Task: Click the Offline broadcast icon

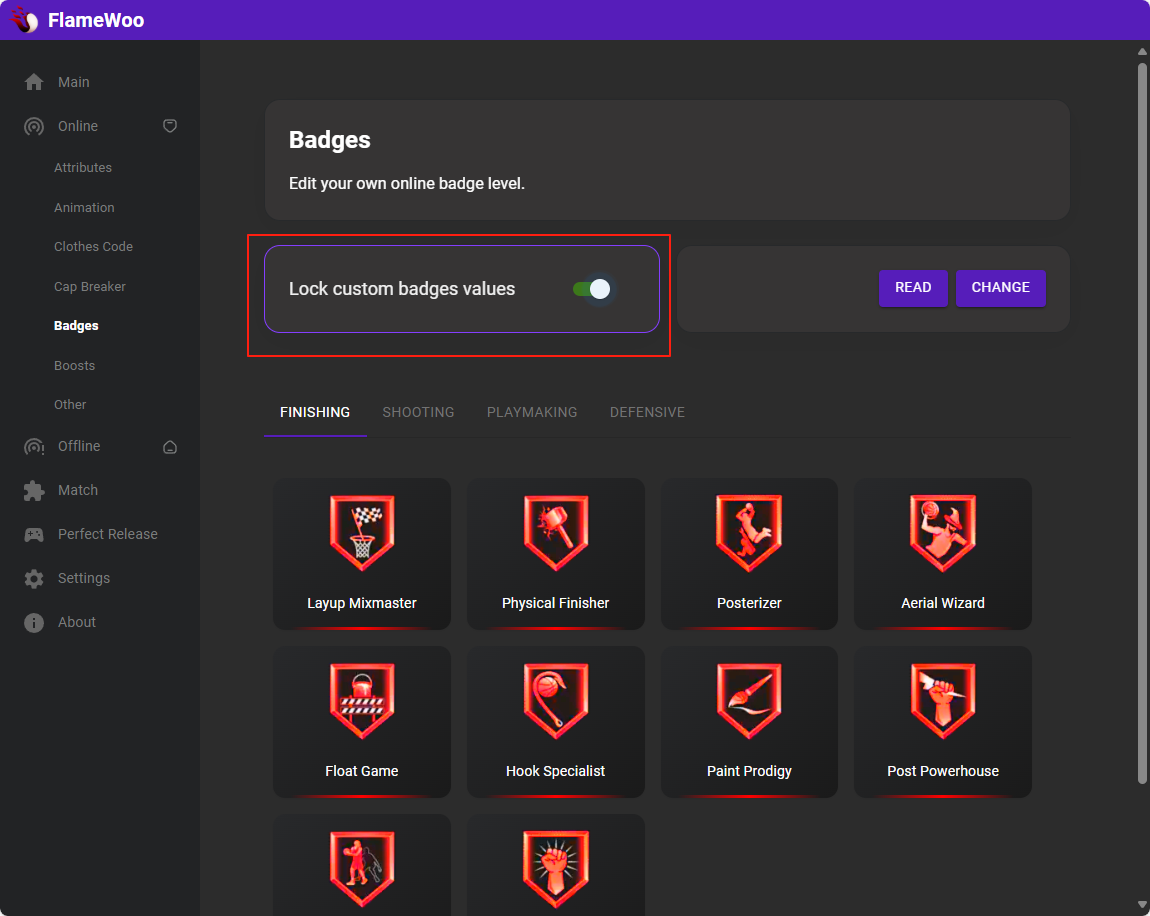Action: [34, 447]
